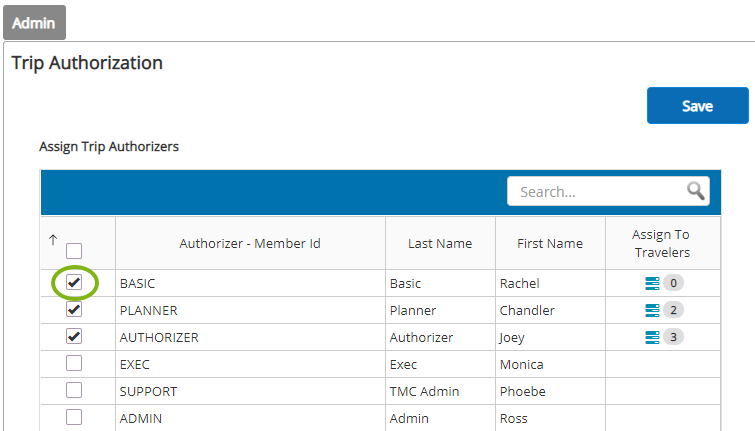Check the EXEC authorizer checkbox
The height and width of the screenshot is (431, 755).
click(x=74, y=363)
